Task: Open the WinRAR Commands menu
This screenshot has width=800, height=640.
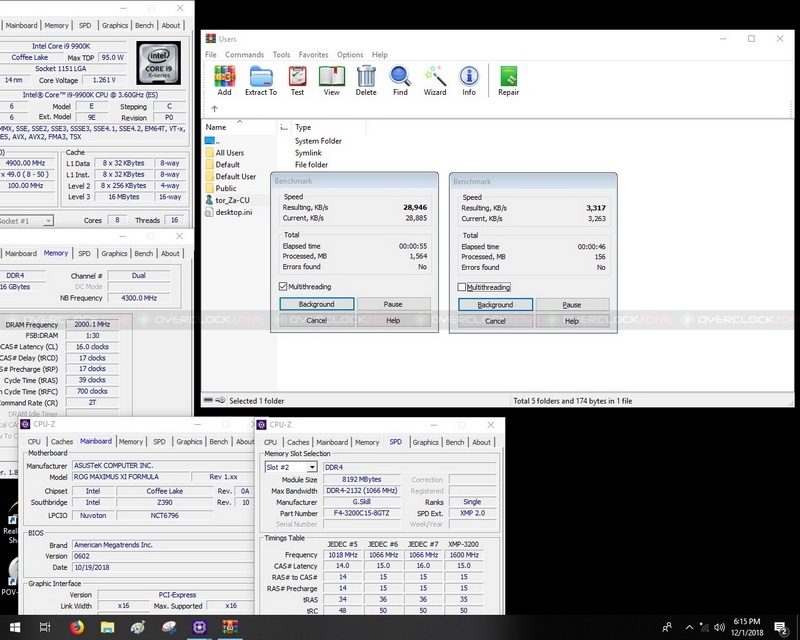Action: point(244,55)
